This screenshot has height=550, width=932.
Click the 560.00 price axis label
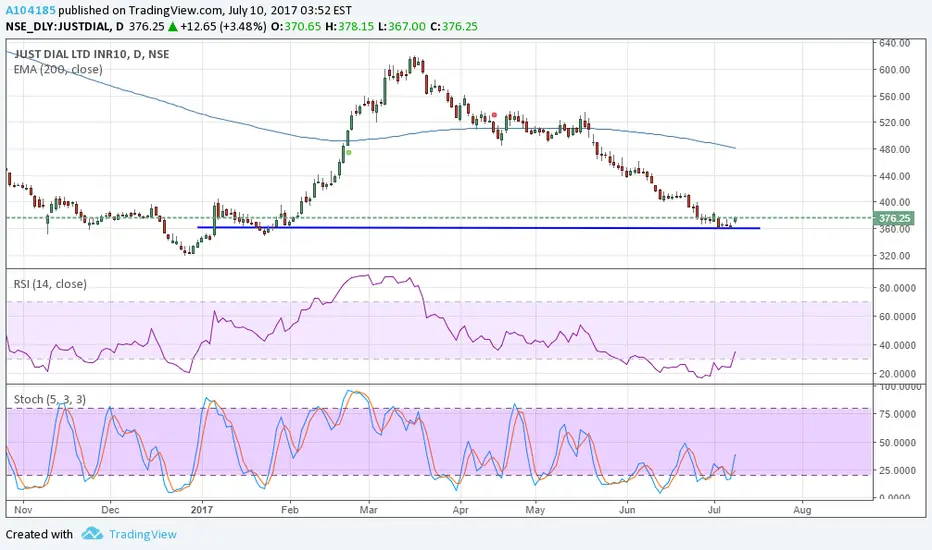click(x=895, y=96)
